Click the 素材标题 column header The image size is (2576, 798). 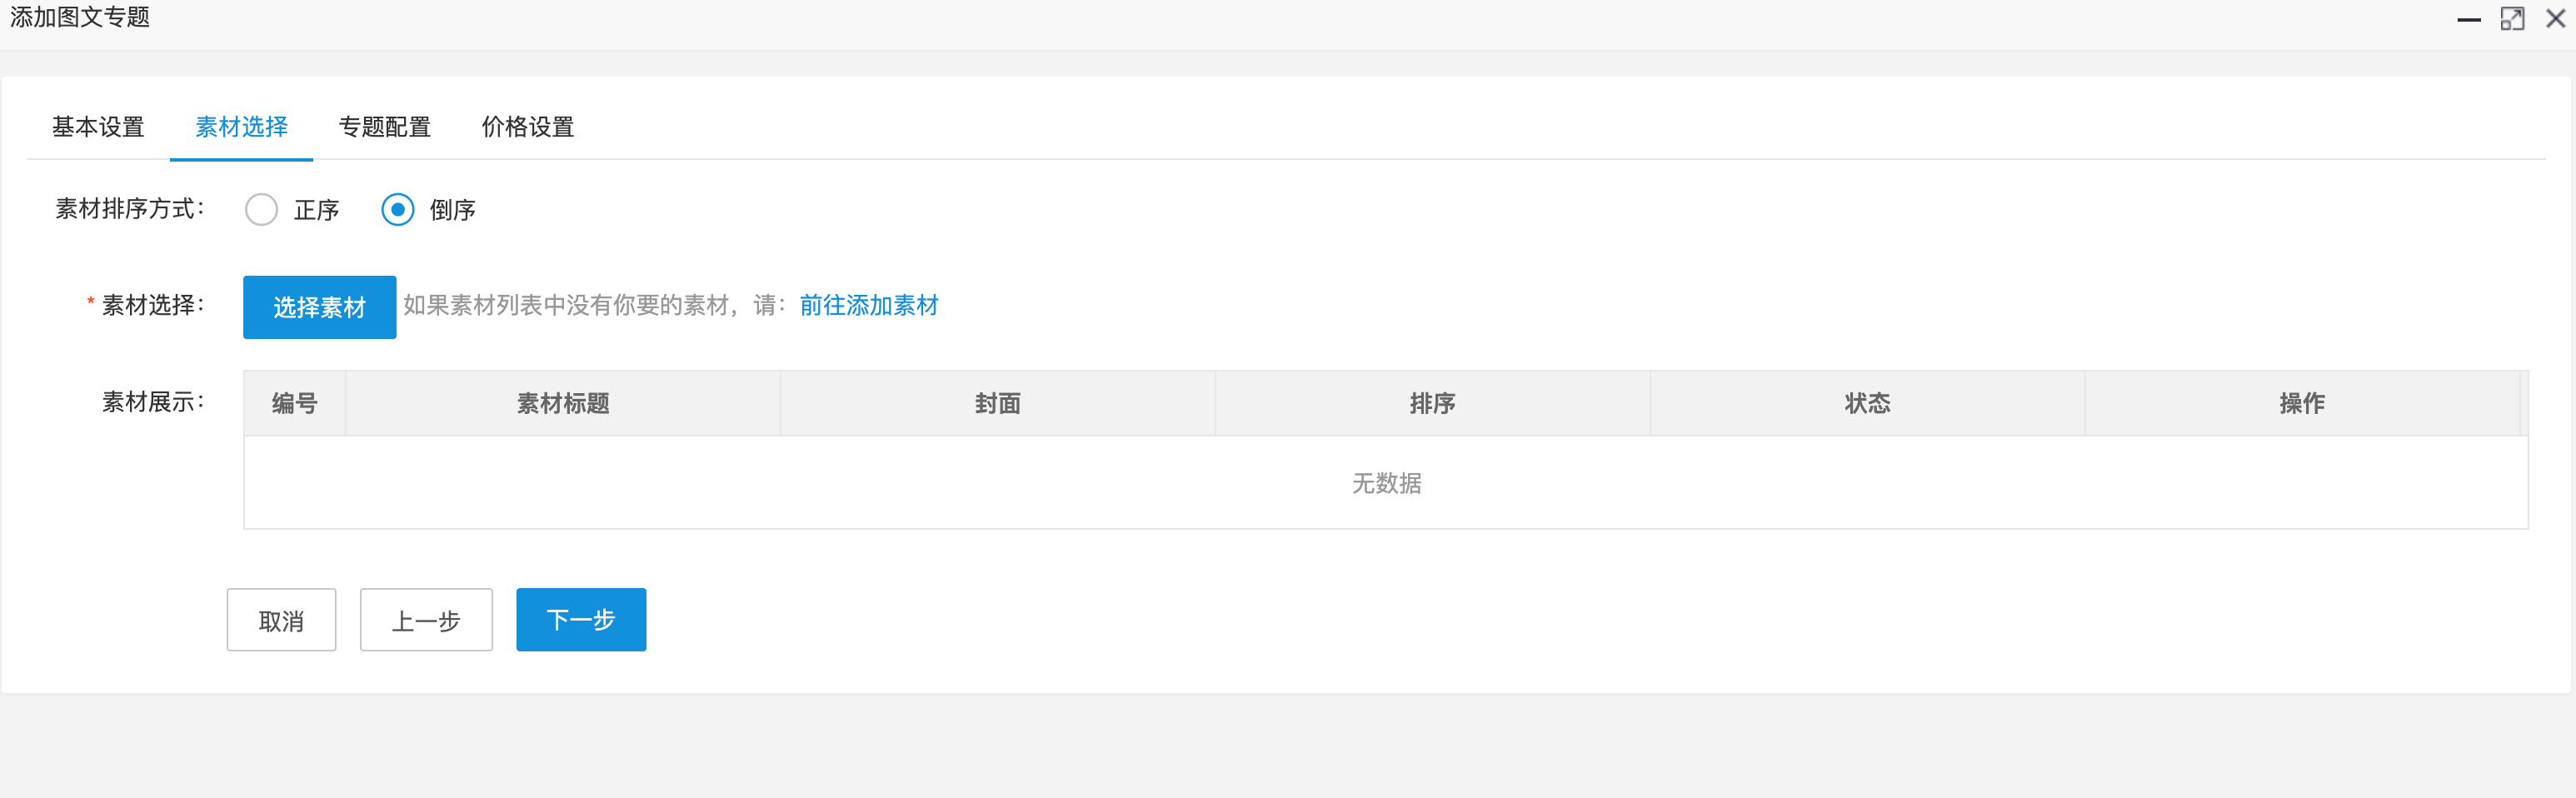563,403
